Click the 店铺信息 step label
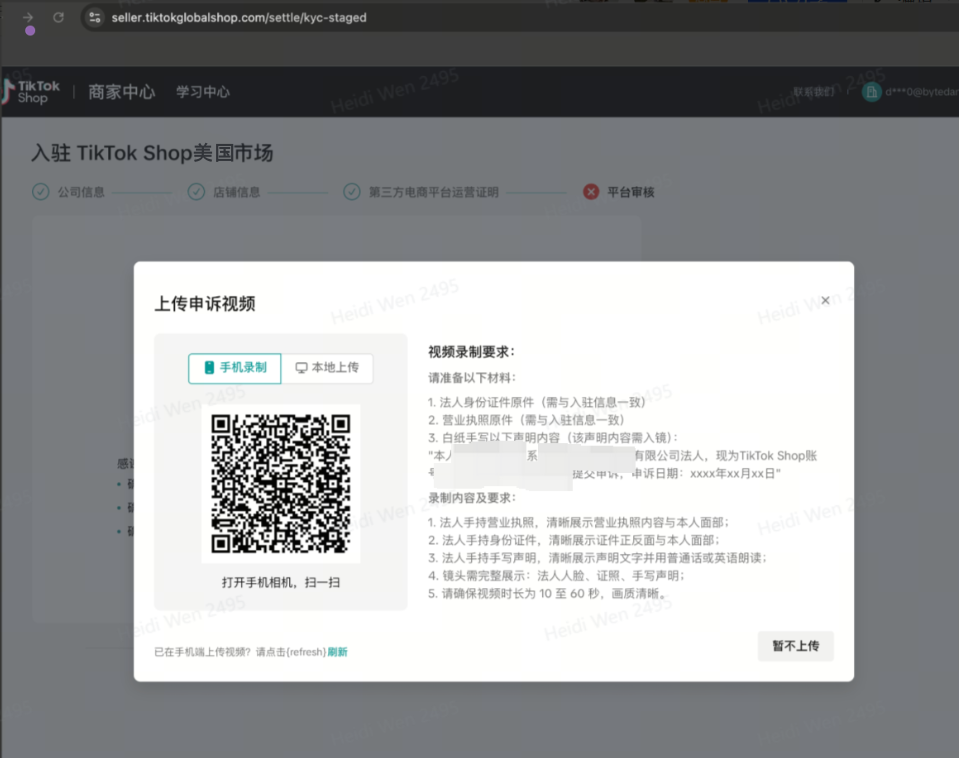 point(237,192)
